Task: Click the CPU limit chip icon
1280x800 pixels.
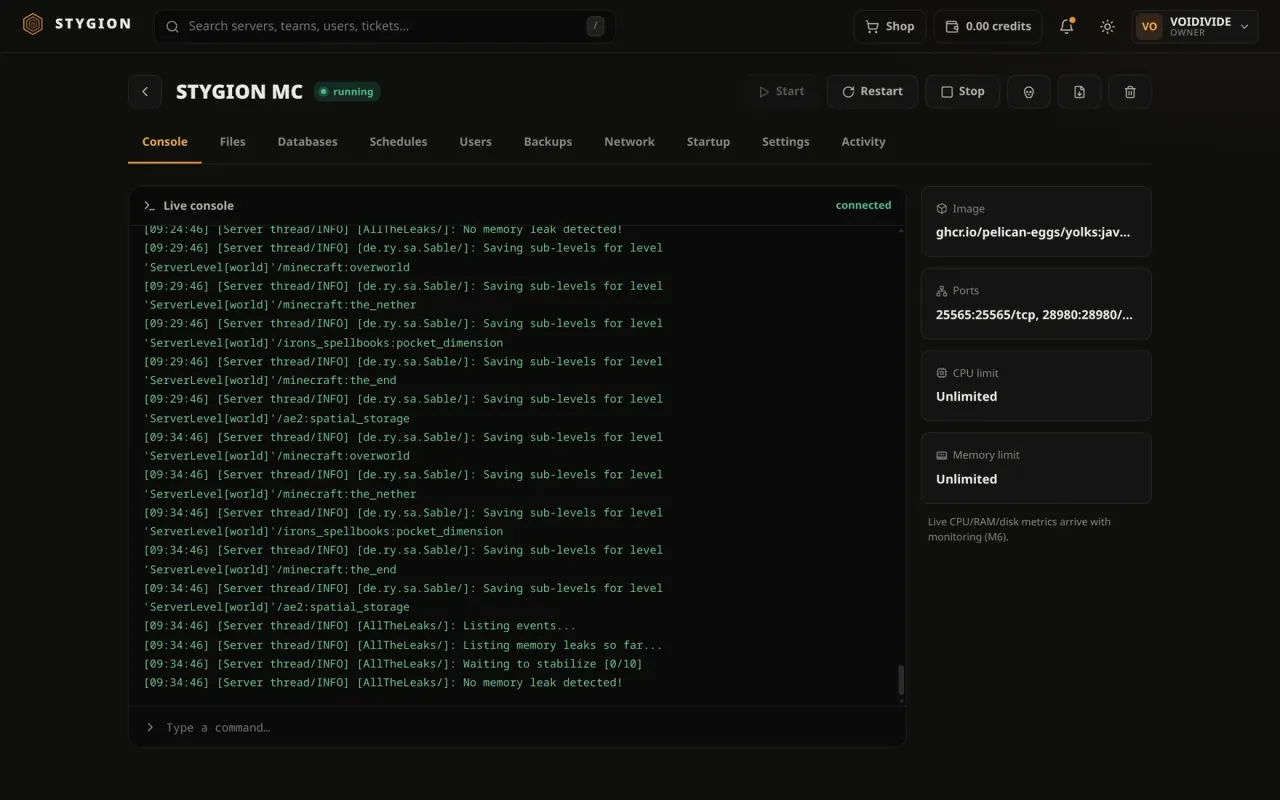Action: [941, 373]
